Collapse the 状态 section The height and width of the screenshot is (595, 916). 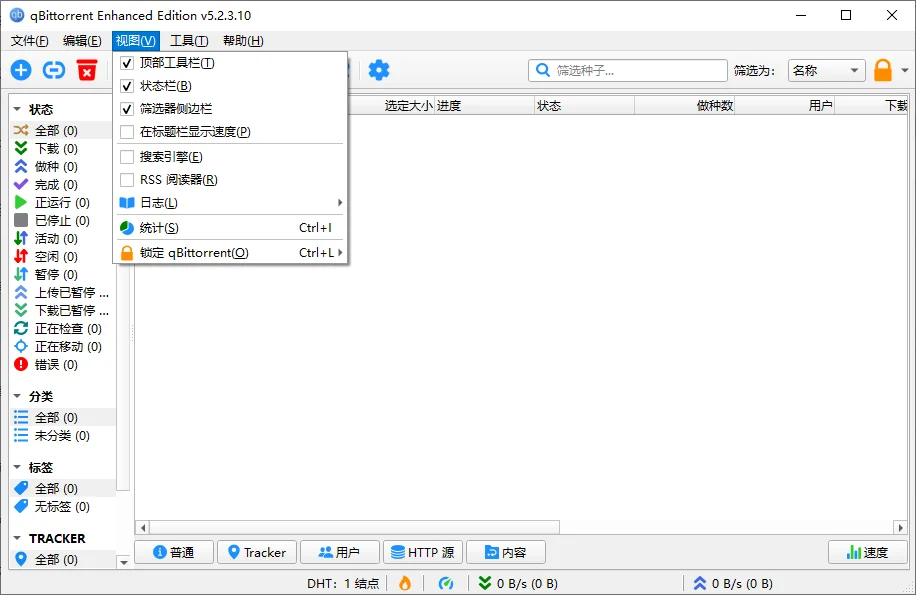(x=18, y=109)
